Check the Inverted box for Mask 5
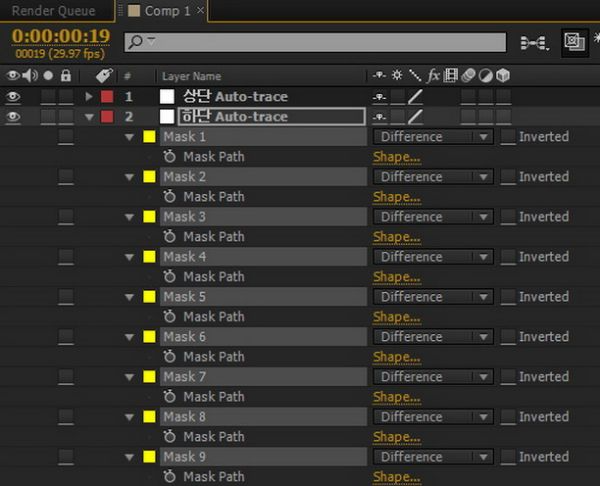The image size is (600, 486). pyautogui.click(x=508, y=297)
